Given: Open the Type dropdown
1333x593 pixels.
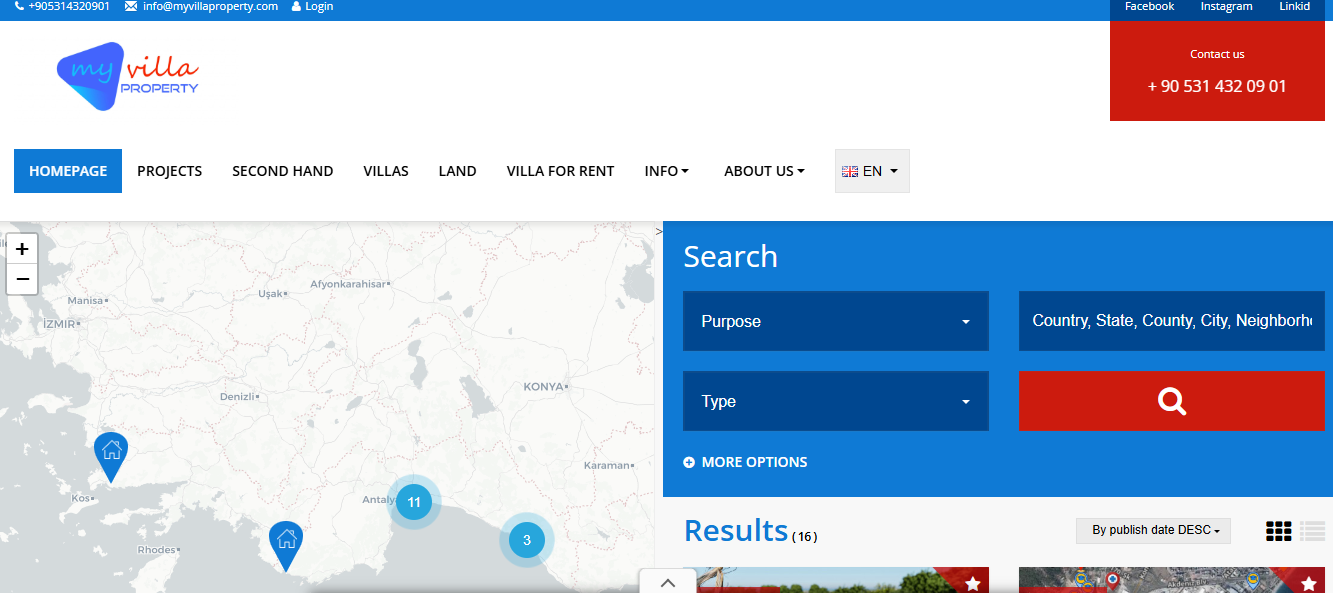Looking at the screenshot, I should pyautogui.click(x=835, y=401).
